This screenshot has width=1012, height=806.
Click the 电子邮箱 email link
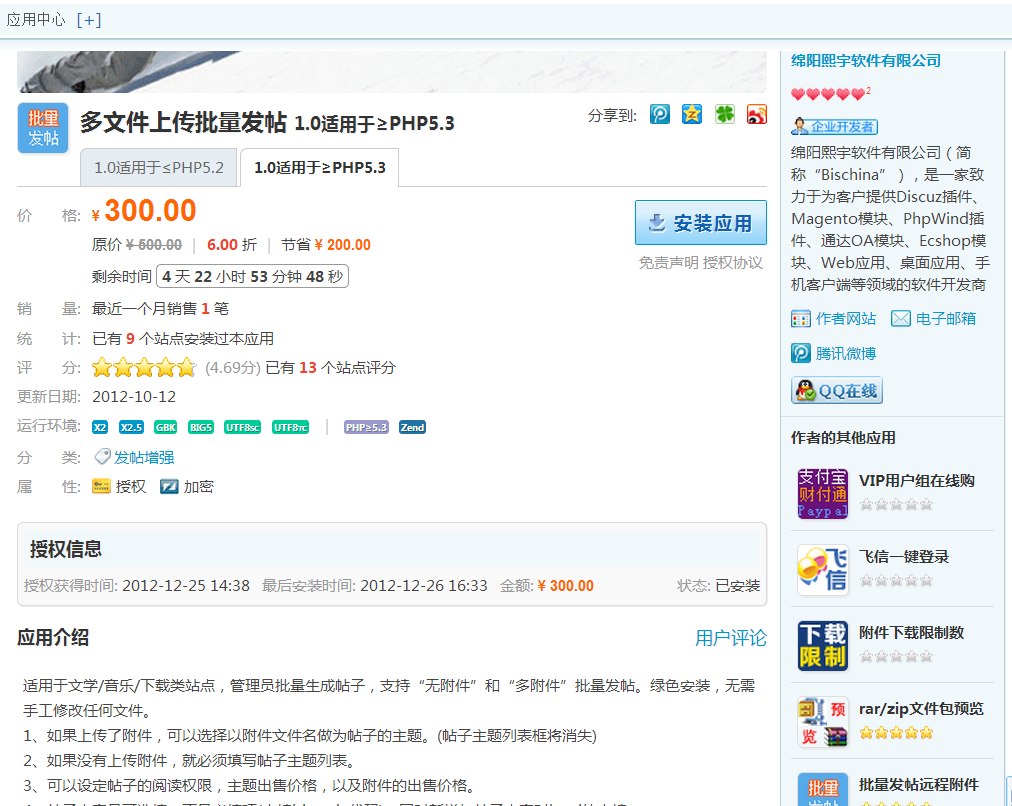(945, 319)
